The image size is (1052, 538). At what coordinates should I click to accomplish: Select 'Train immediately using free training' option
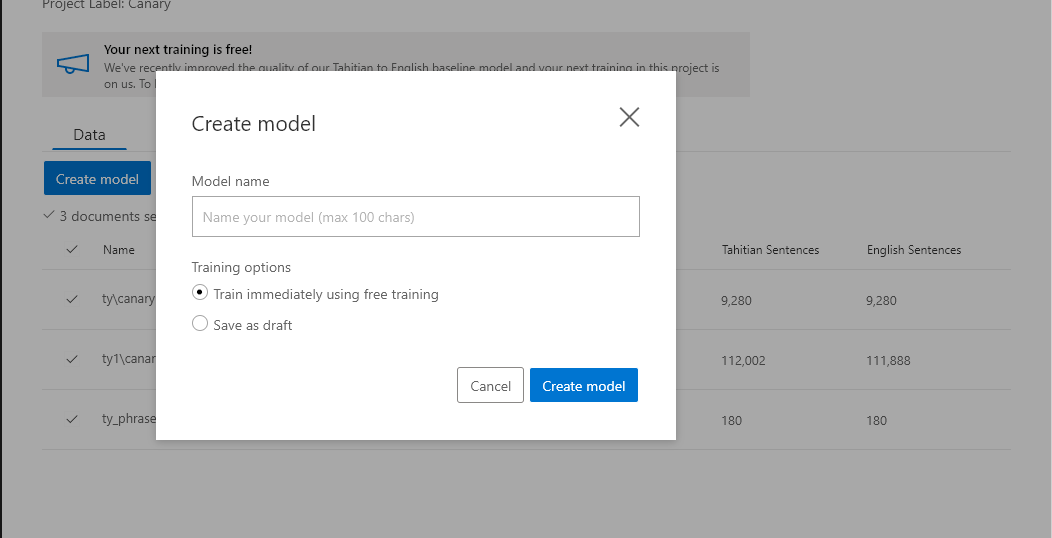pos(200,294)
